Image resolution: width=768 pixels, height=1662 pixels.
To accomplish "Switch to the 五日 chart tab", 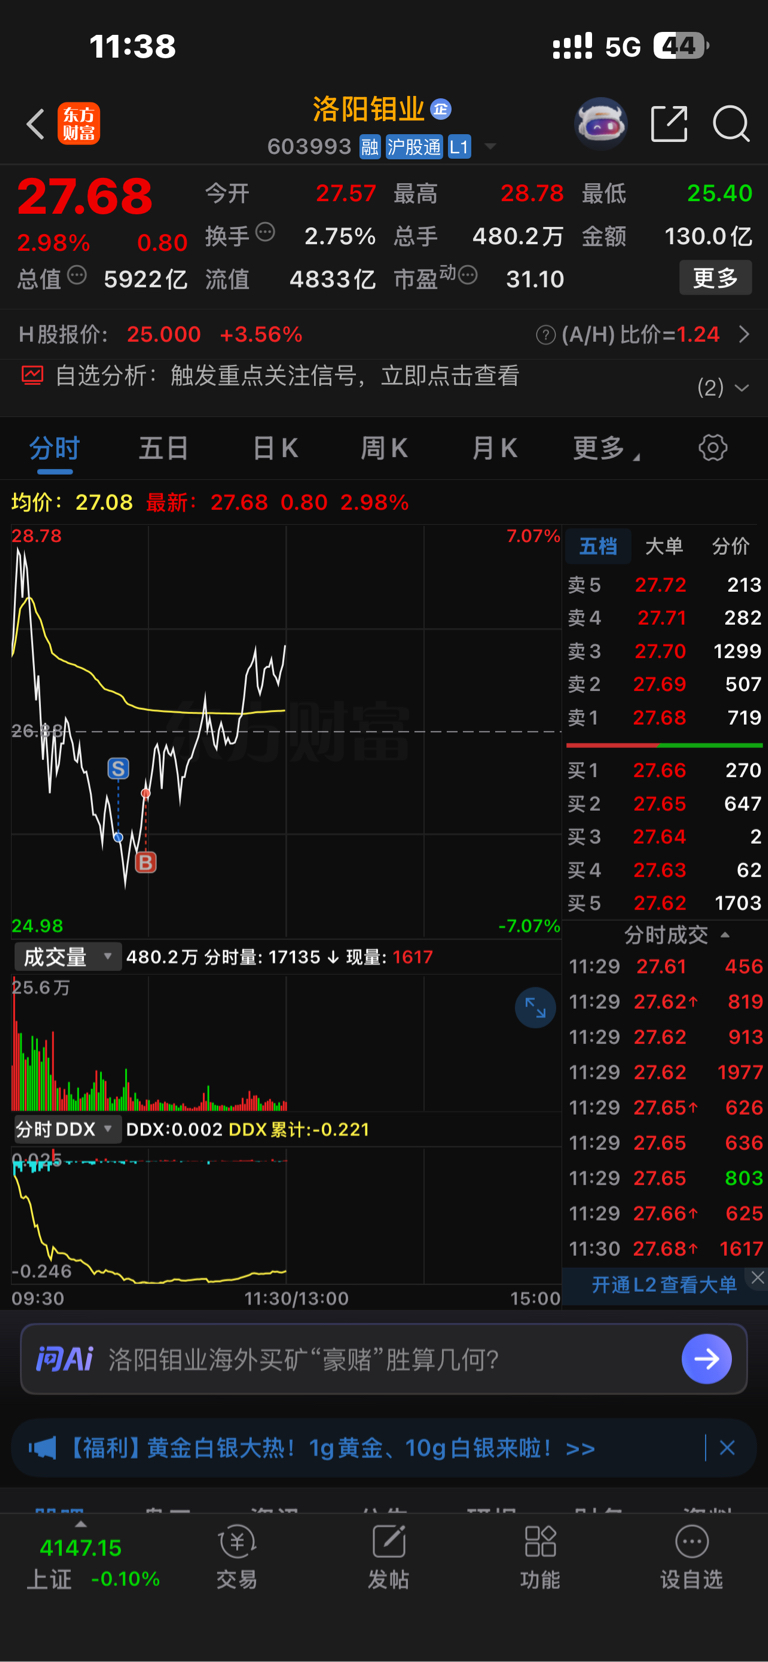I will coord(164,448).
